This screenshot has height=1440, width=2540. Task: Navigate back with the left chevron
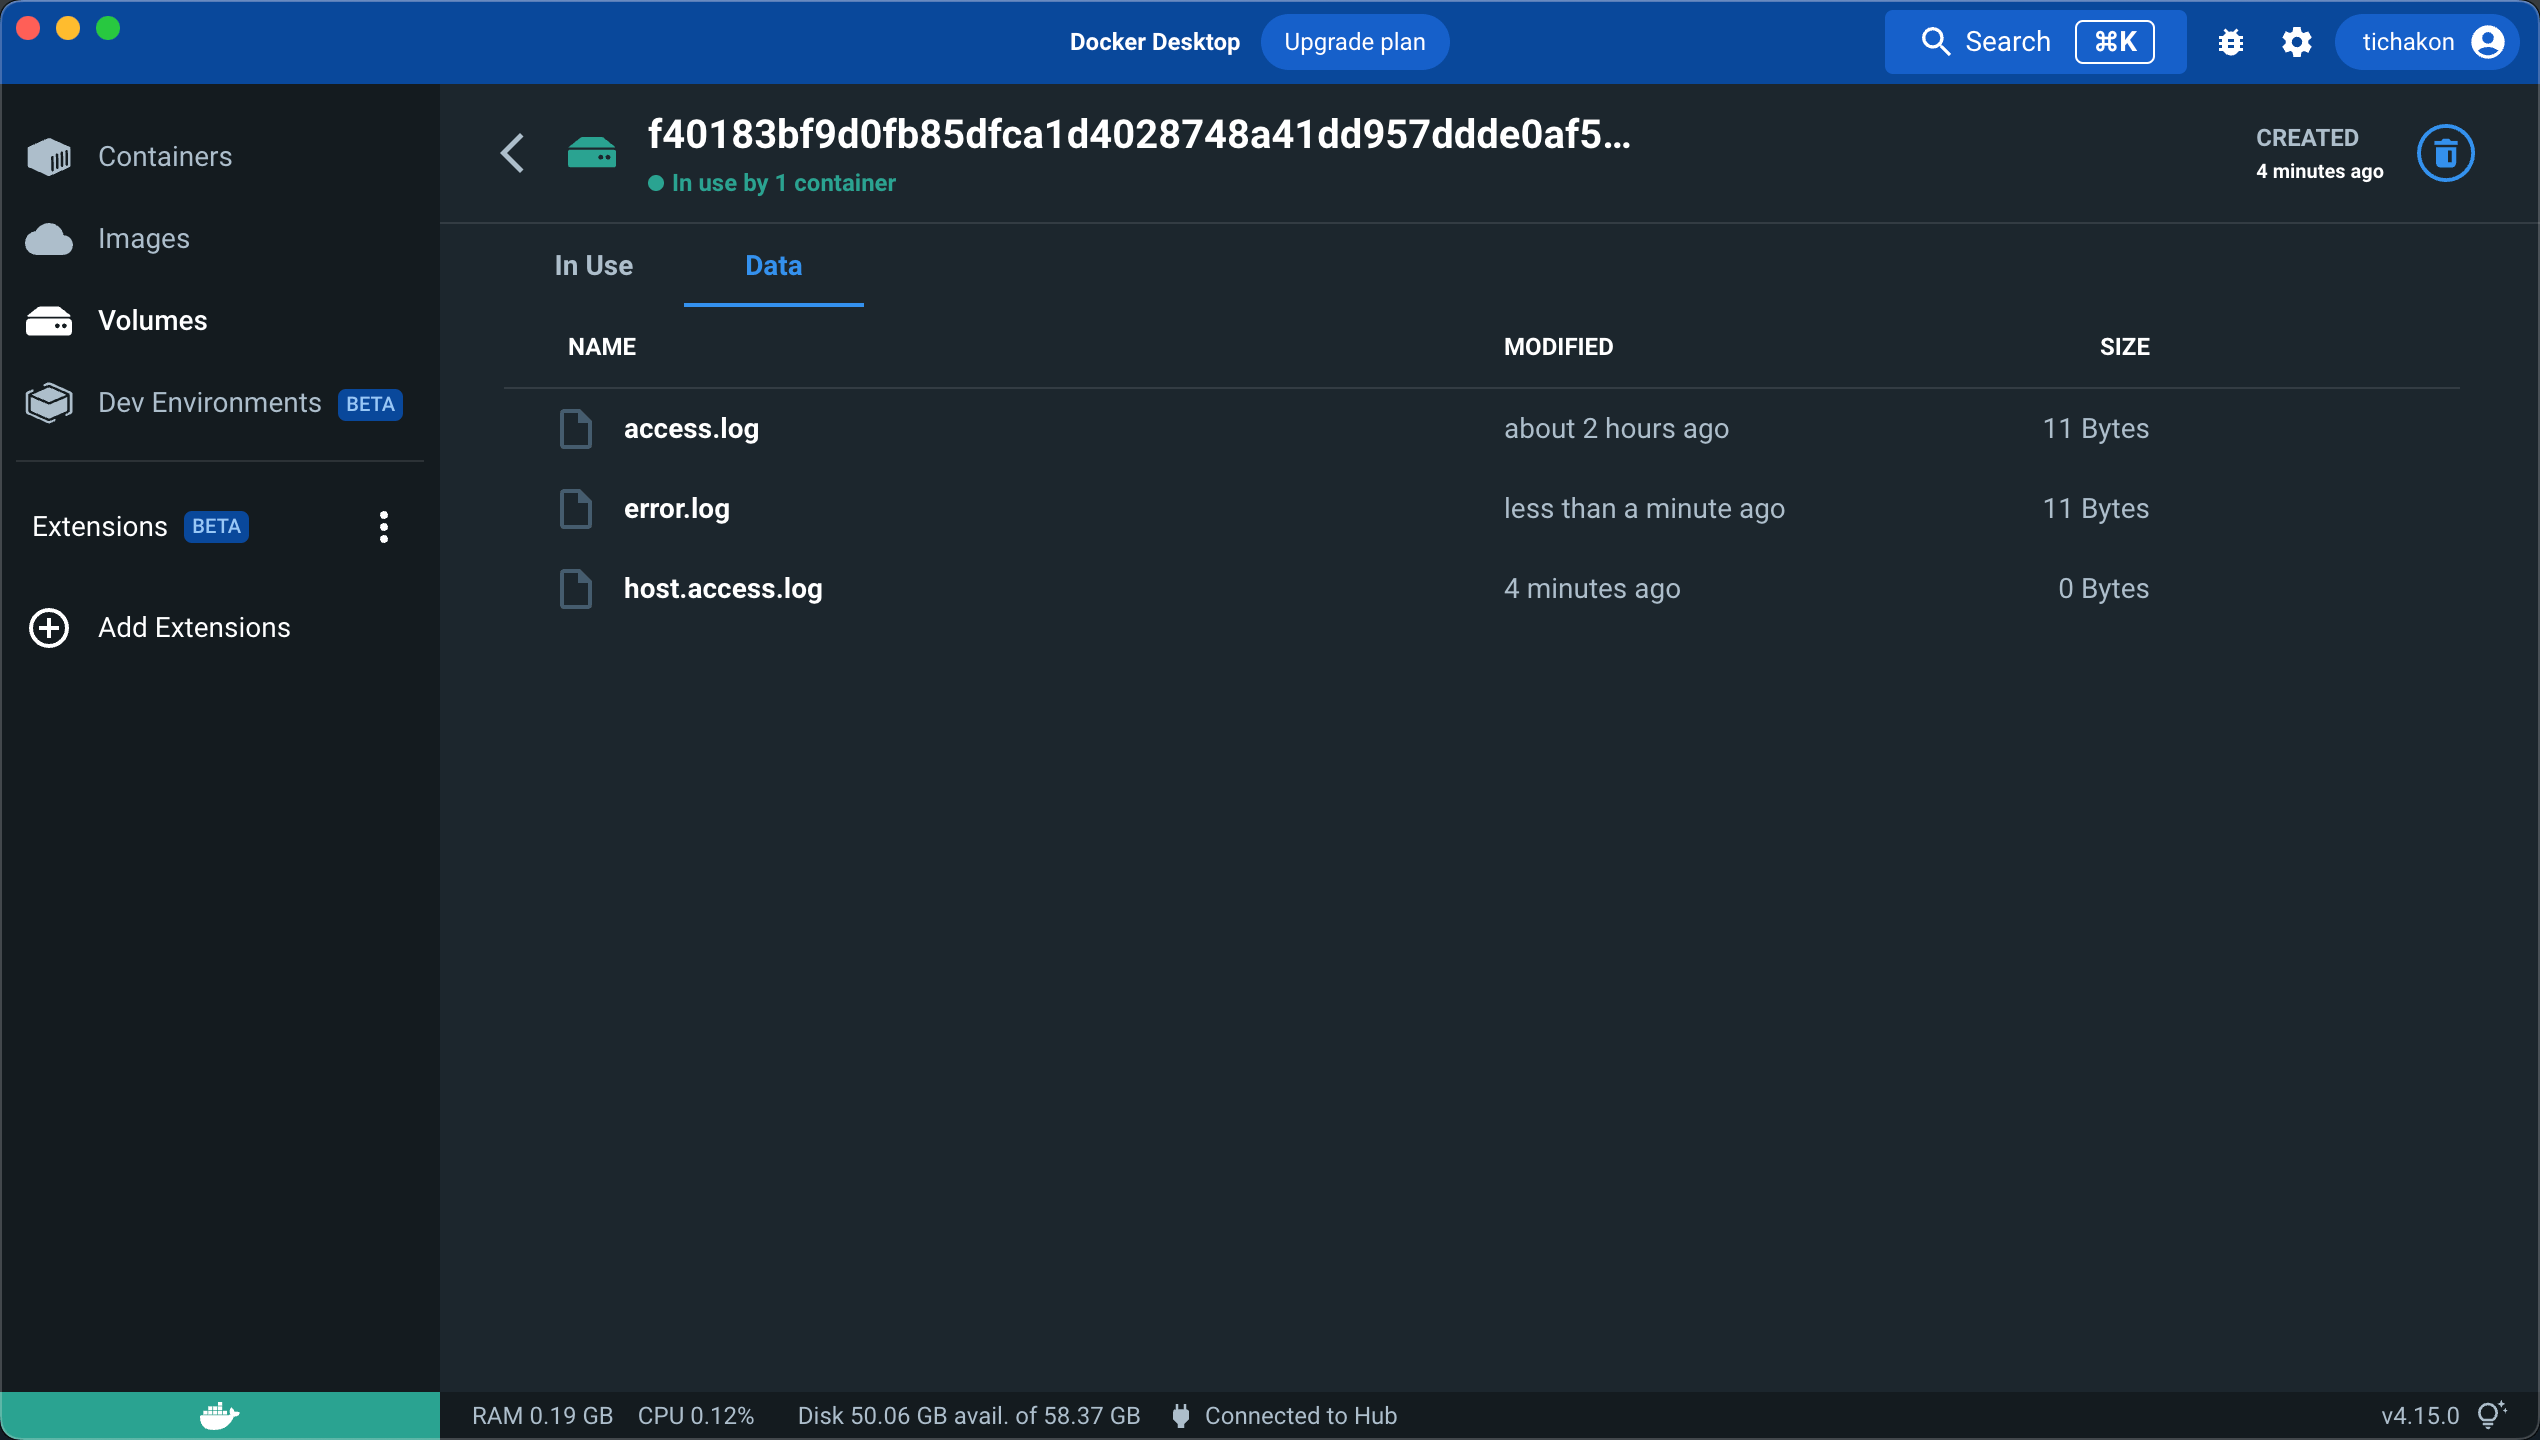[513, 153]
